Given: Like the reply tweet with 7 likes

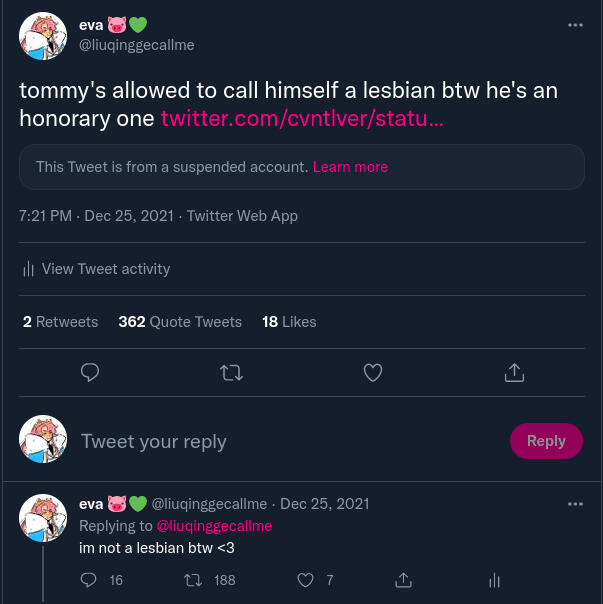Looking at the screenshot, I should (x=306, y=580).
